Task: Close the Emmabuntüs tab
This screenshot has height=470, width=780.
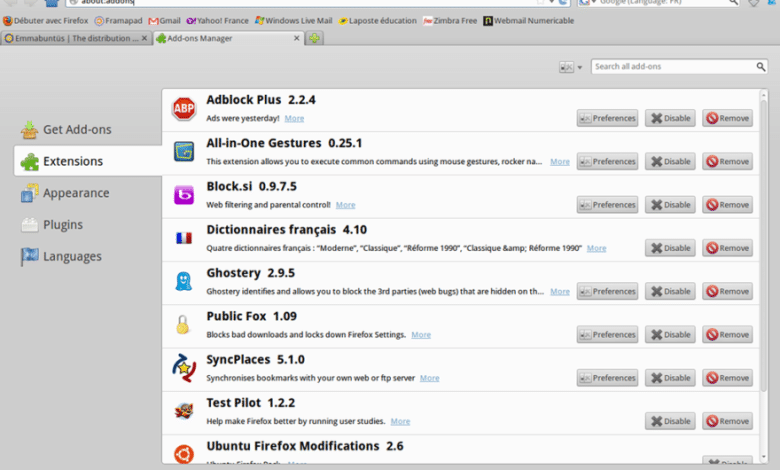Action: pos(144,38)
